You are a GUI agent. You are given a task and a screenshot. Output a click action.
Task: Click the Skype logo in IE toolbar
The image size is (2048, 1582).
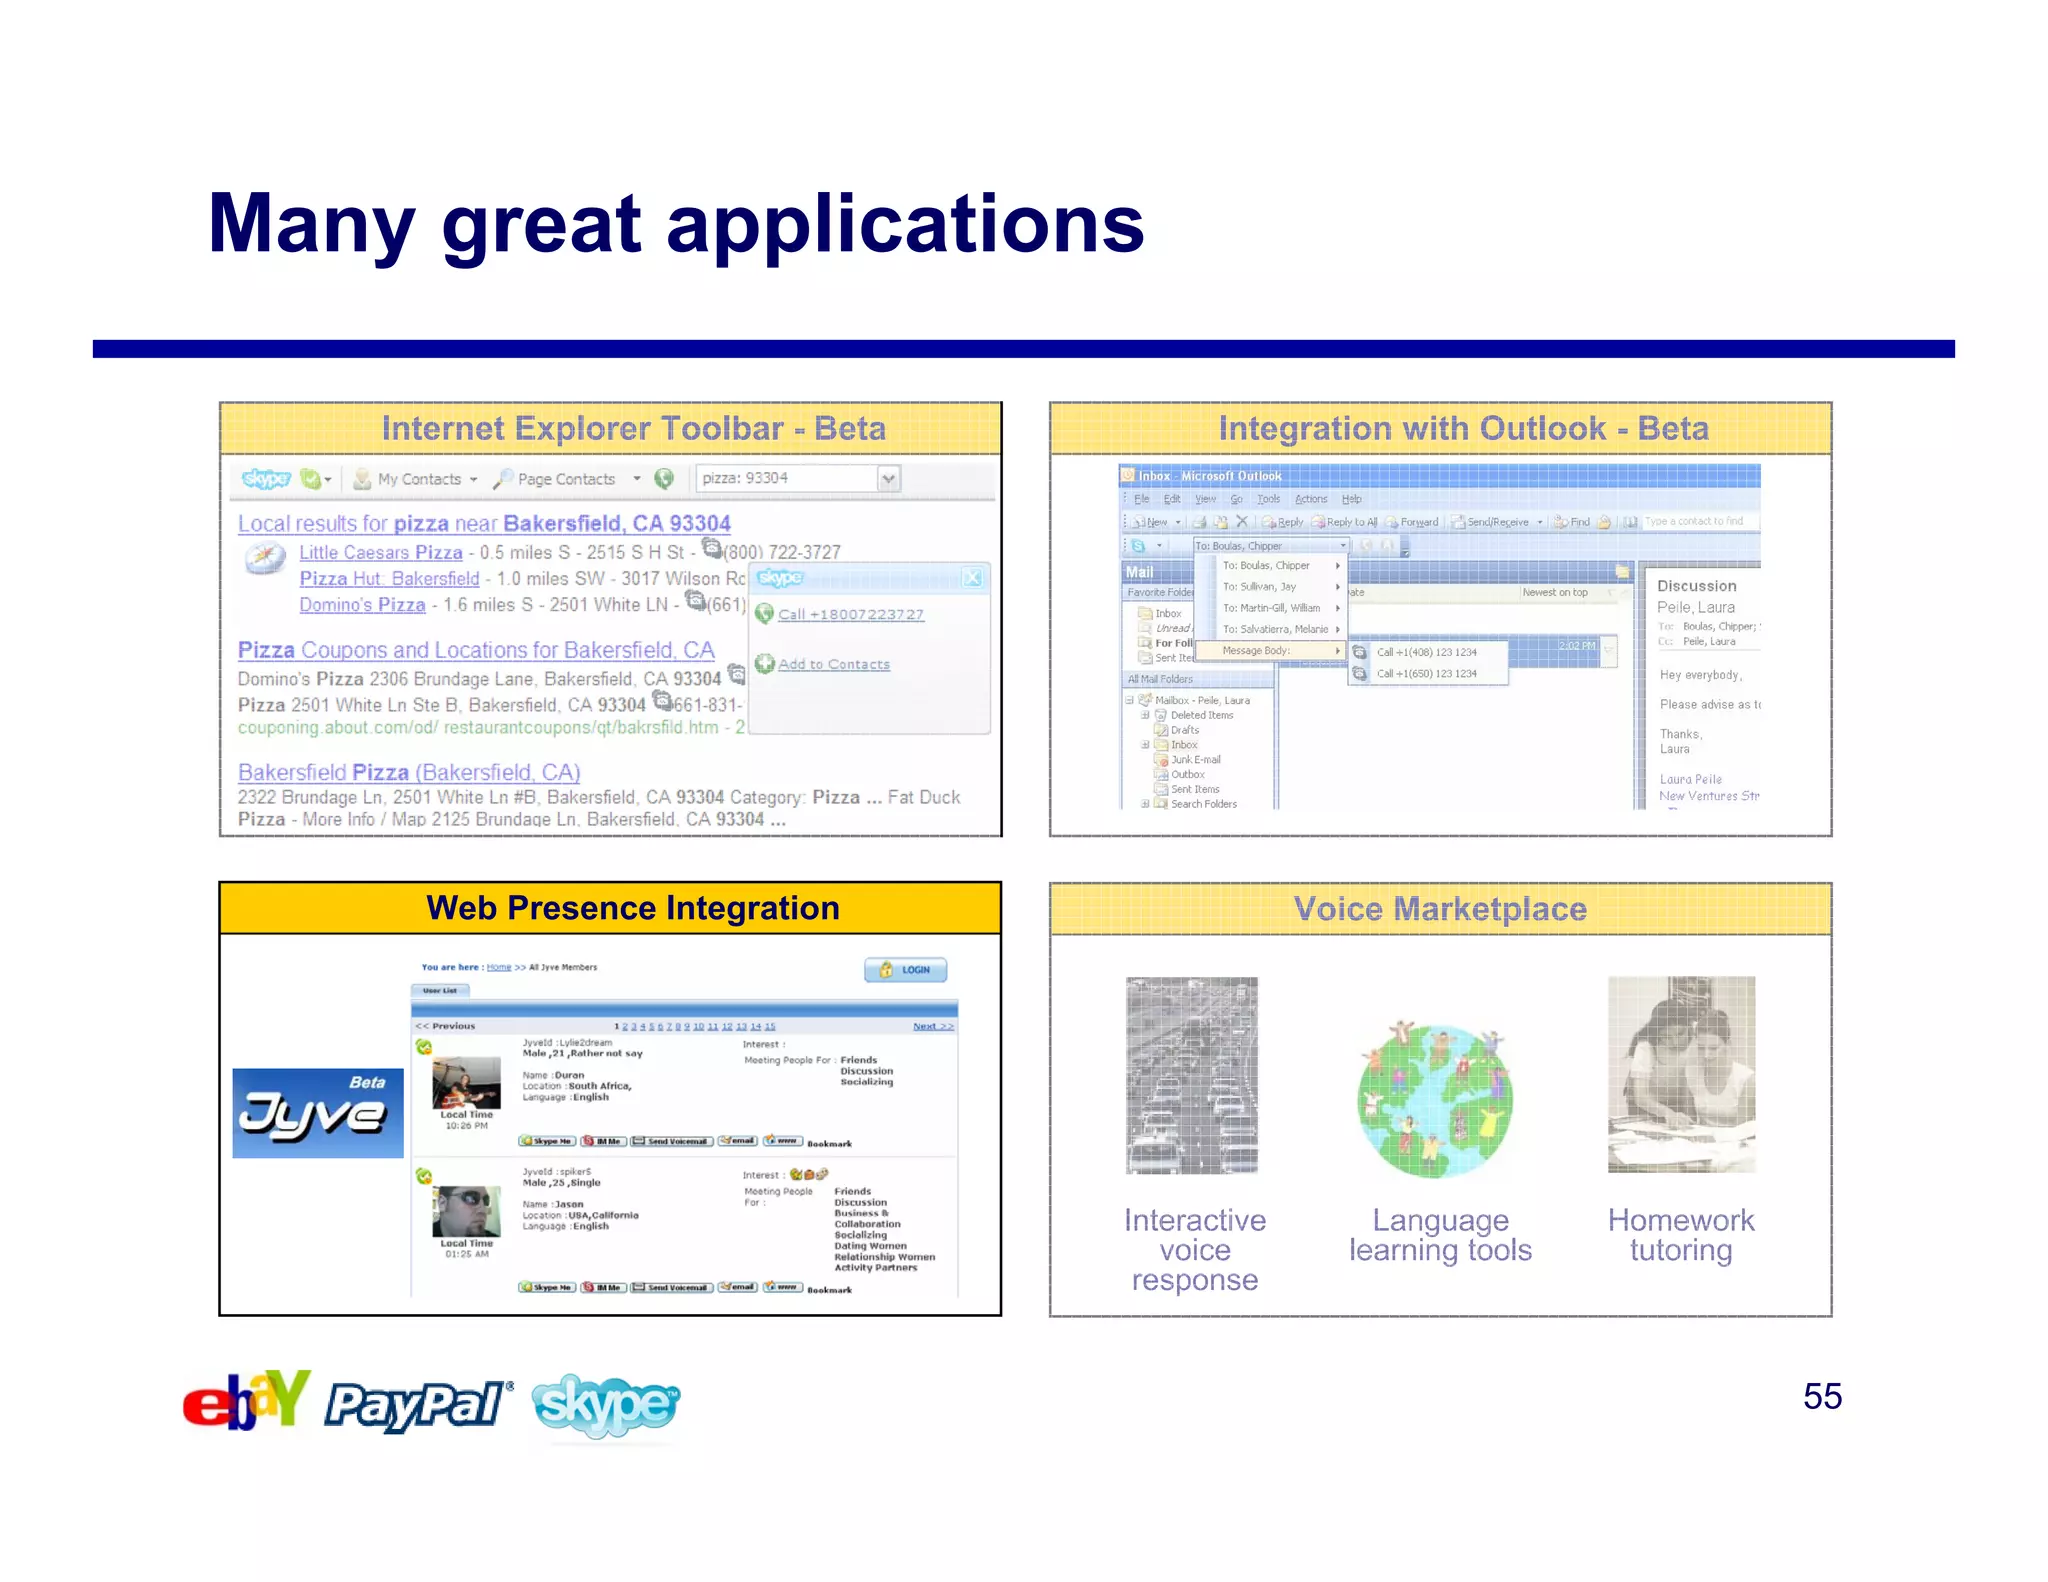coord(266,479)
